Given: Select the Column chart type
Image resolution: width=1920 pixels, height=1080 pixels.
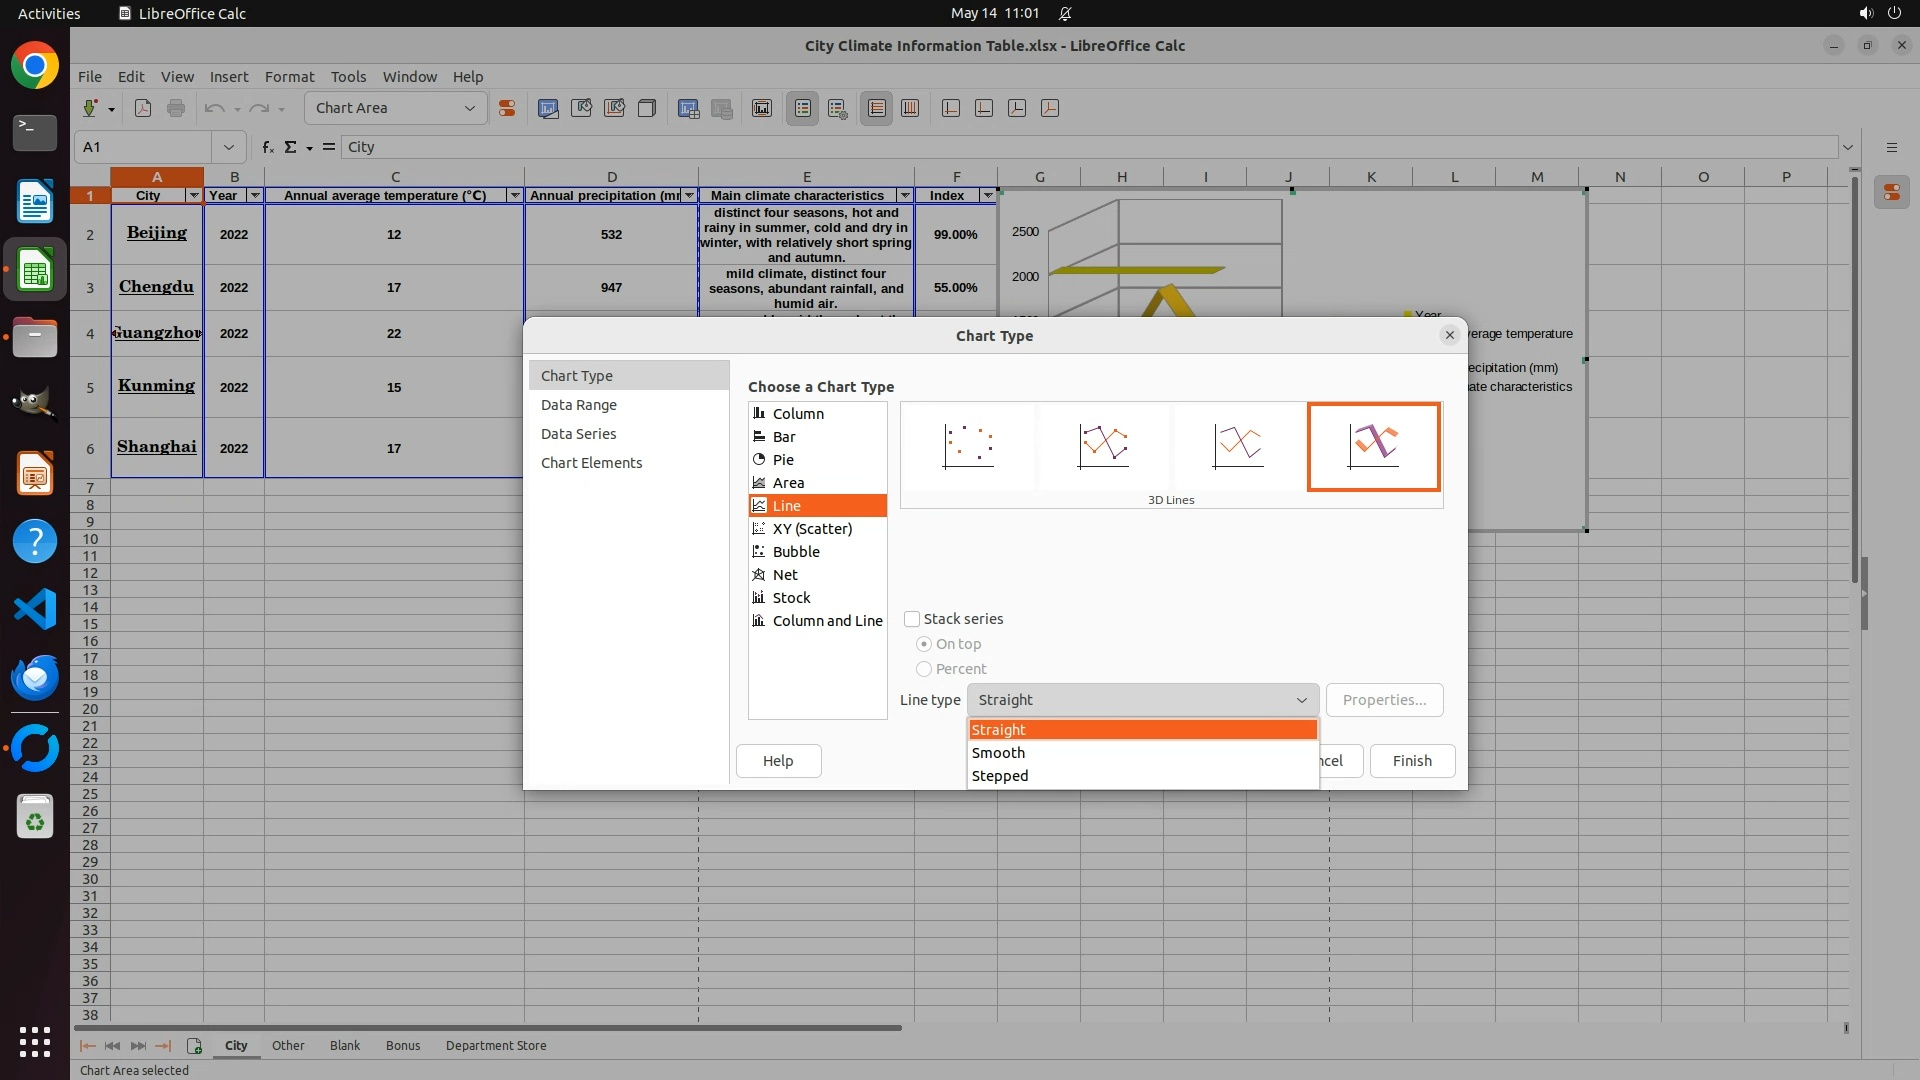Looking at the screenshot, I should pyautogui.click(x=798, y=414).
